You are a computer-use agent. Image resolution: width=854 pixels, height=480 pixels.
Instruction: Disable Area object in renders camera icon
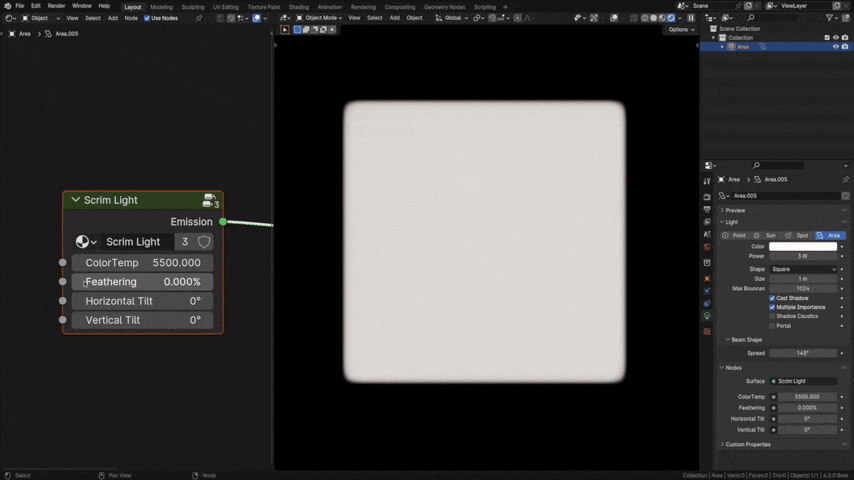click(x=845, y=47)
